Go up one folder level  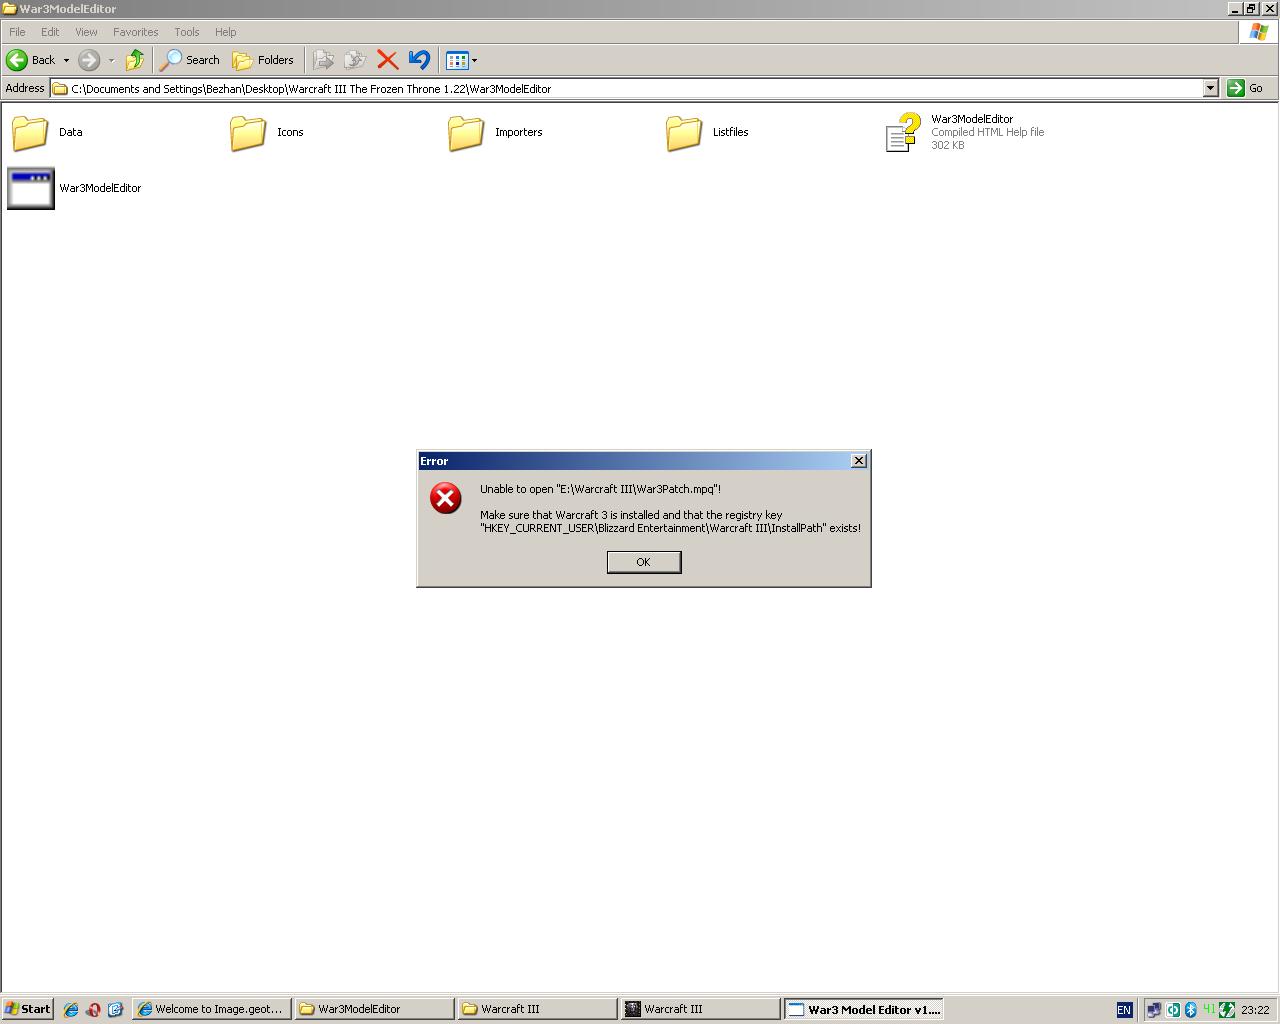point(135,60)
